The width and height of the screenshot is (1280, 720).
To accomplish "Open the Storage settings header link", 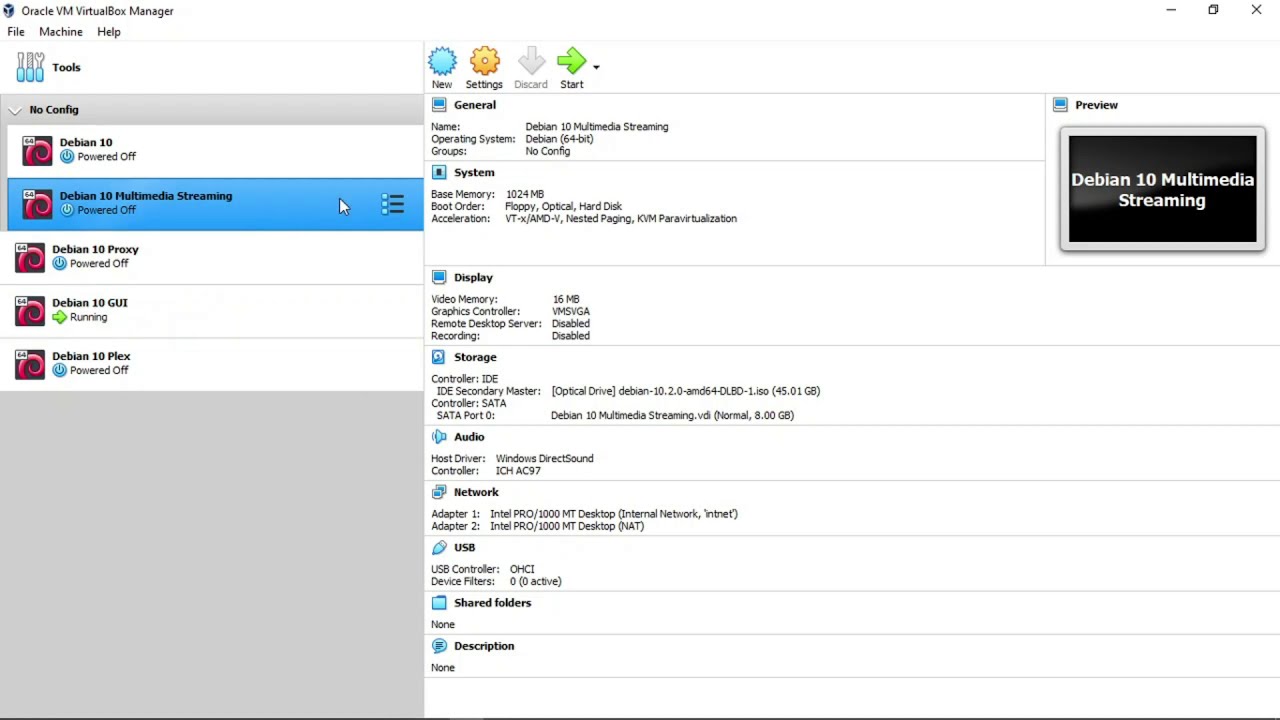I will (x=475, y=357).
